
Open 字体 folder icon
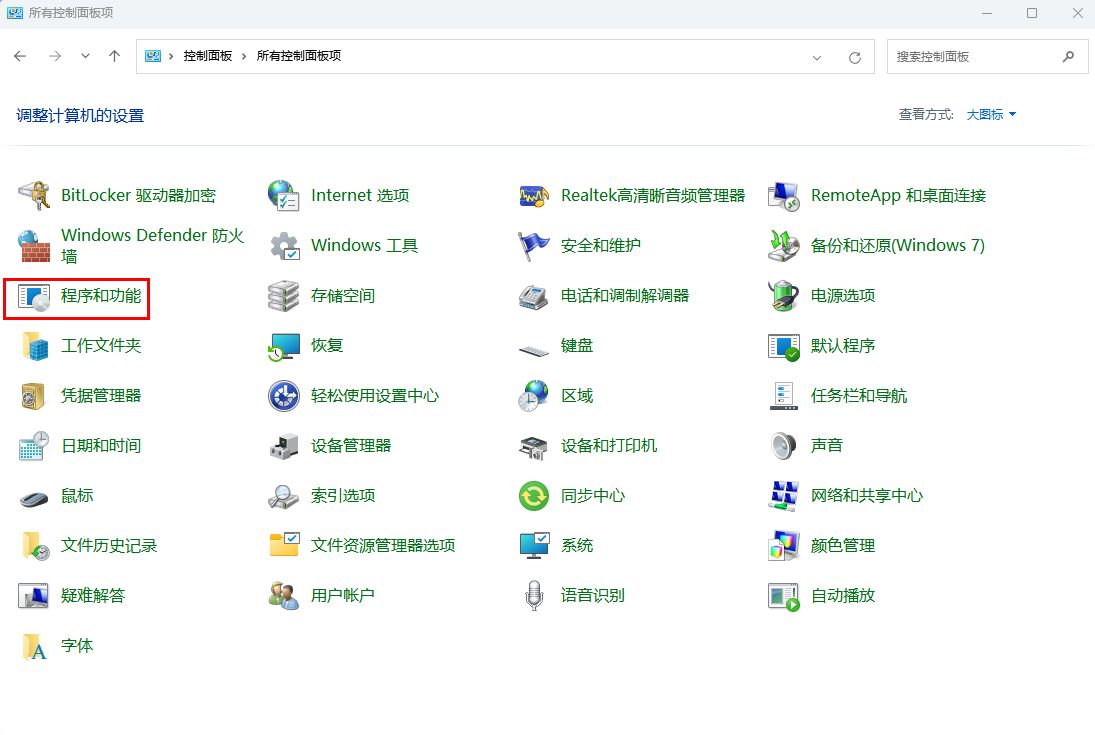[x=34, y=646]
